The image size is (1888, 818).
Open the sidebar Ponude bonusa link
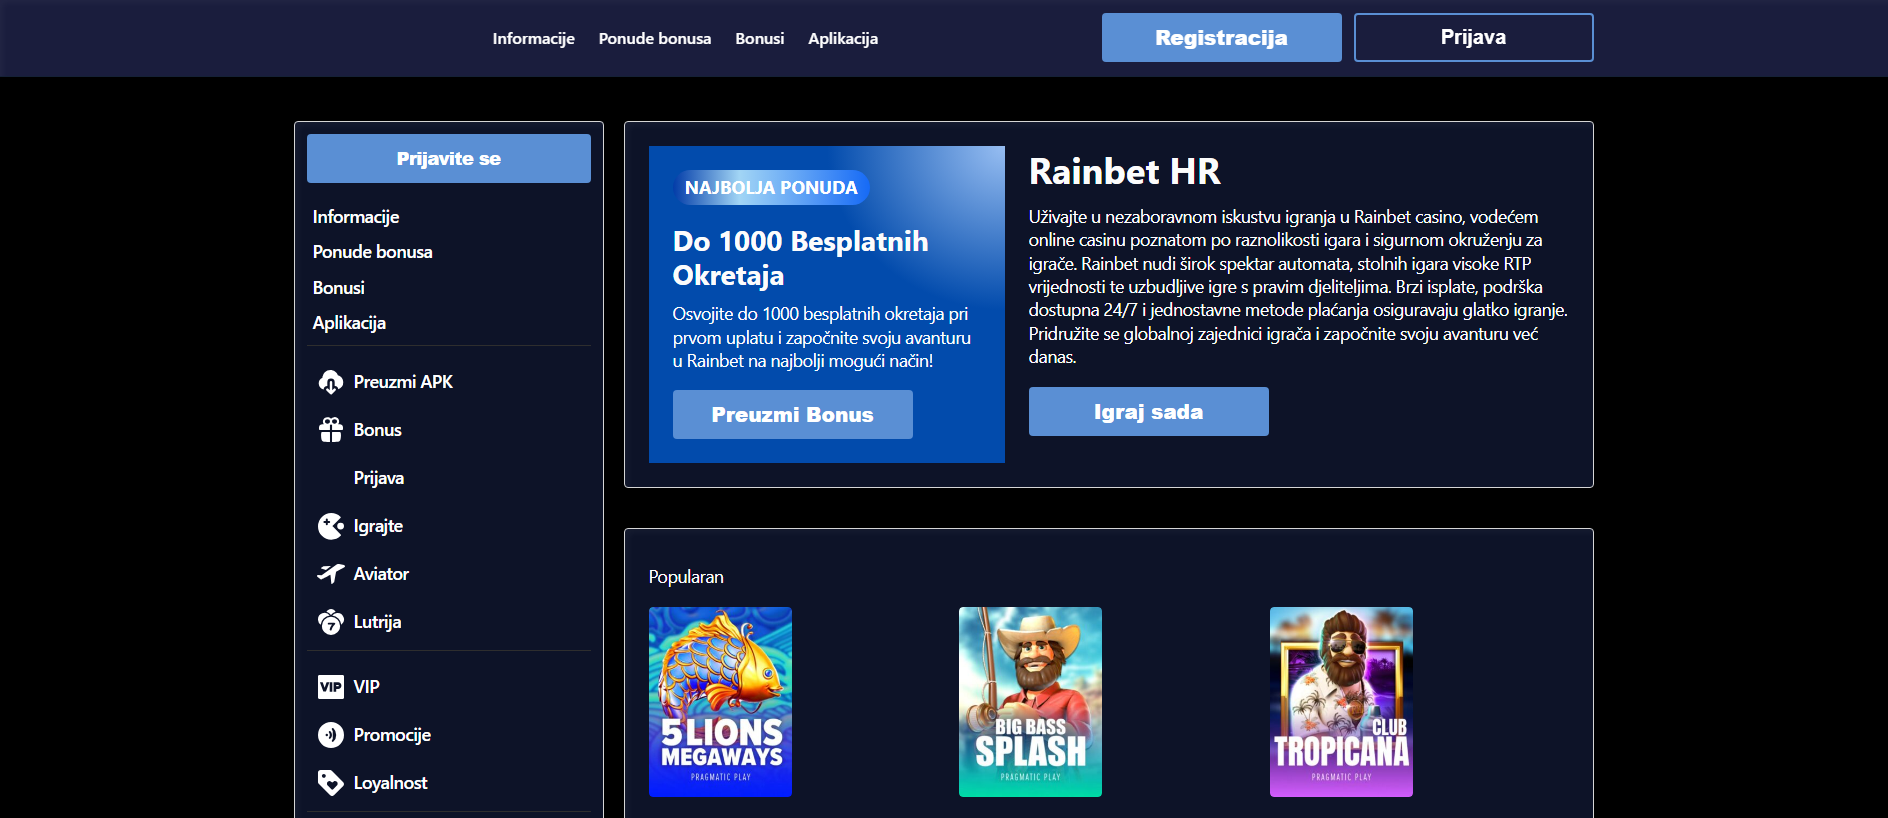[373, 252]
